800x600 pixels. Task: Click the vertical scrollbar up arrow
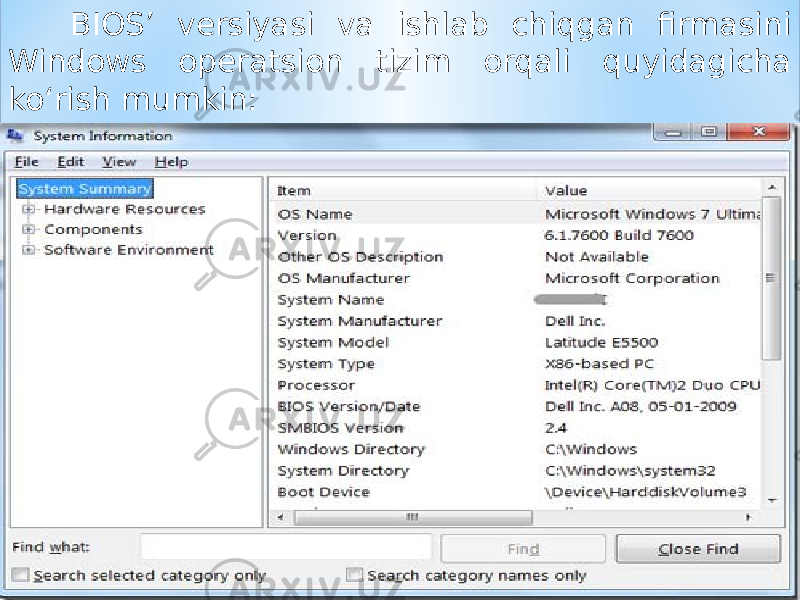click(x=772, y=188)
